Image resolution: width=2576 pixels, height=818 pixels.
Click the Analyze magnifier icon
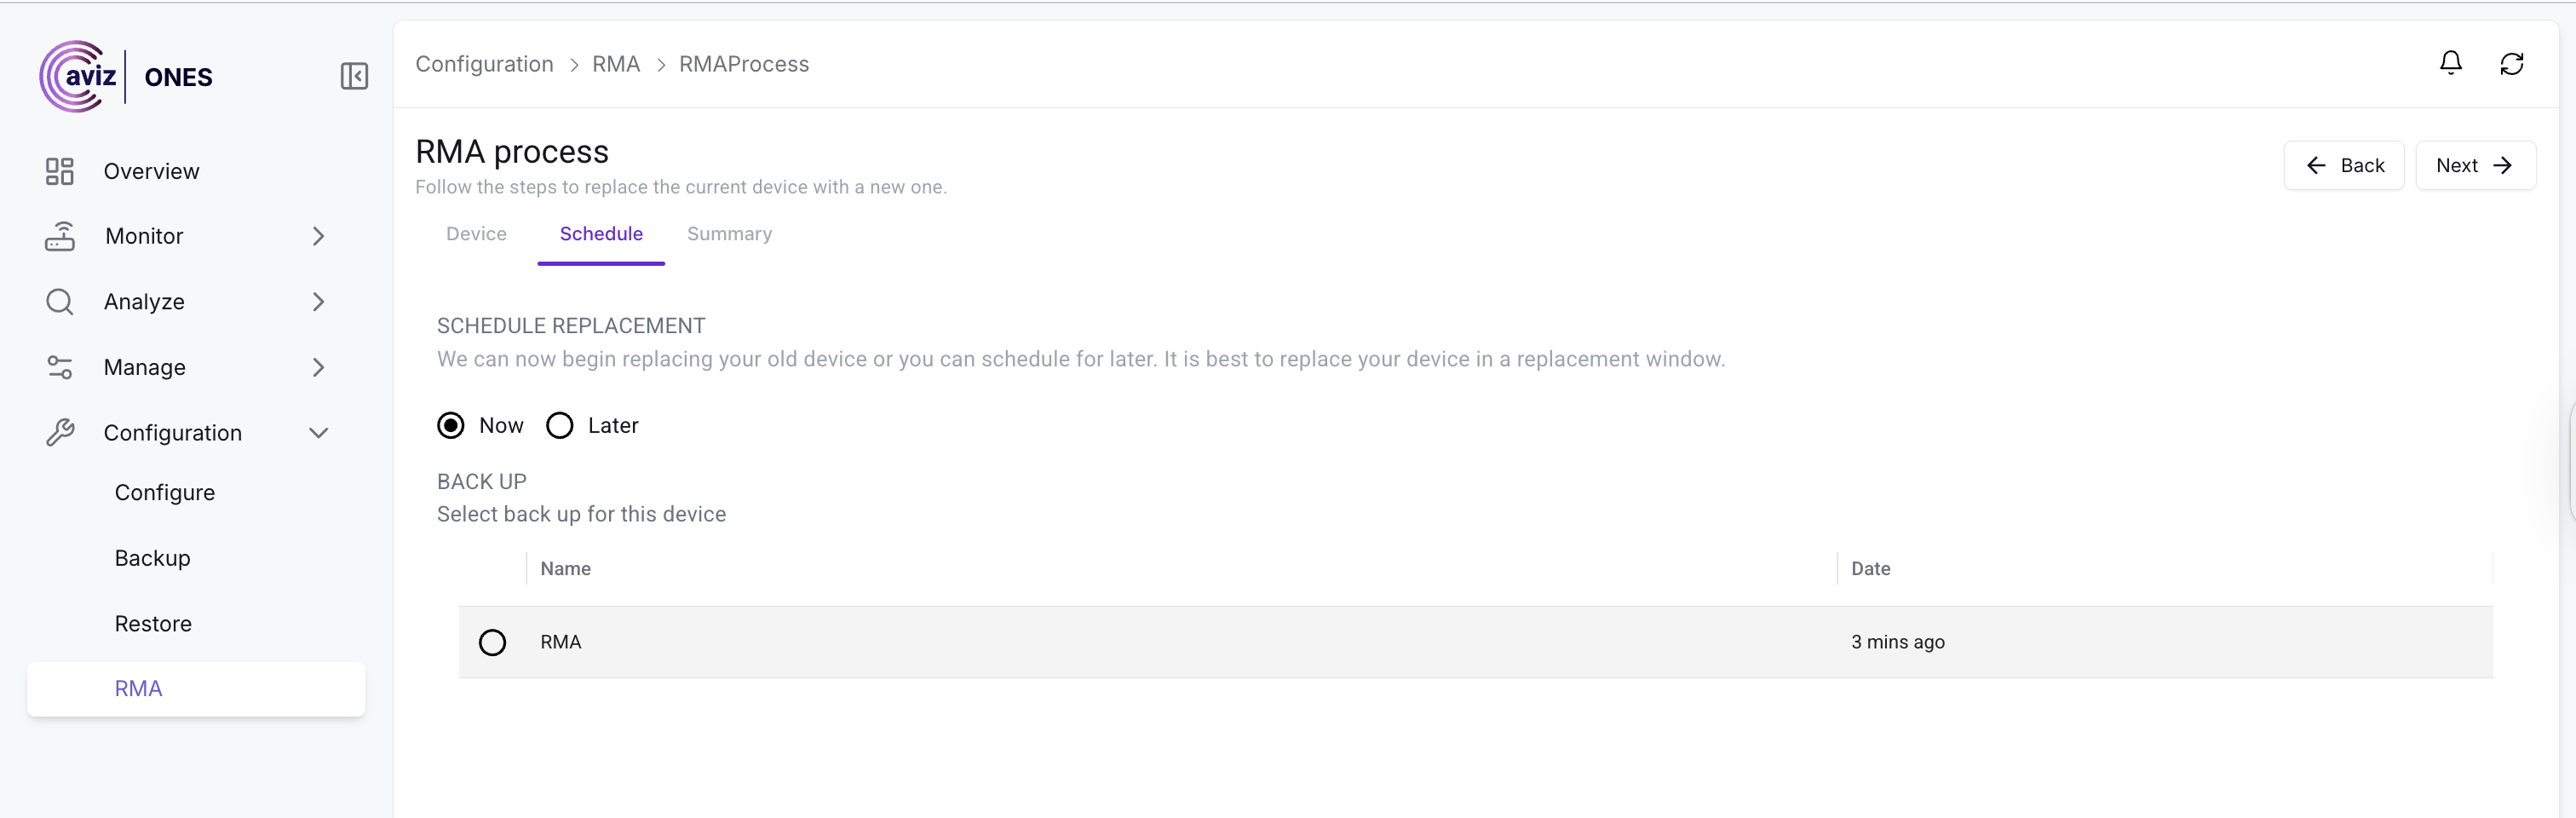pyautogui.click(x=60, y=301)
